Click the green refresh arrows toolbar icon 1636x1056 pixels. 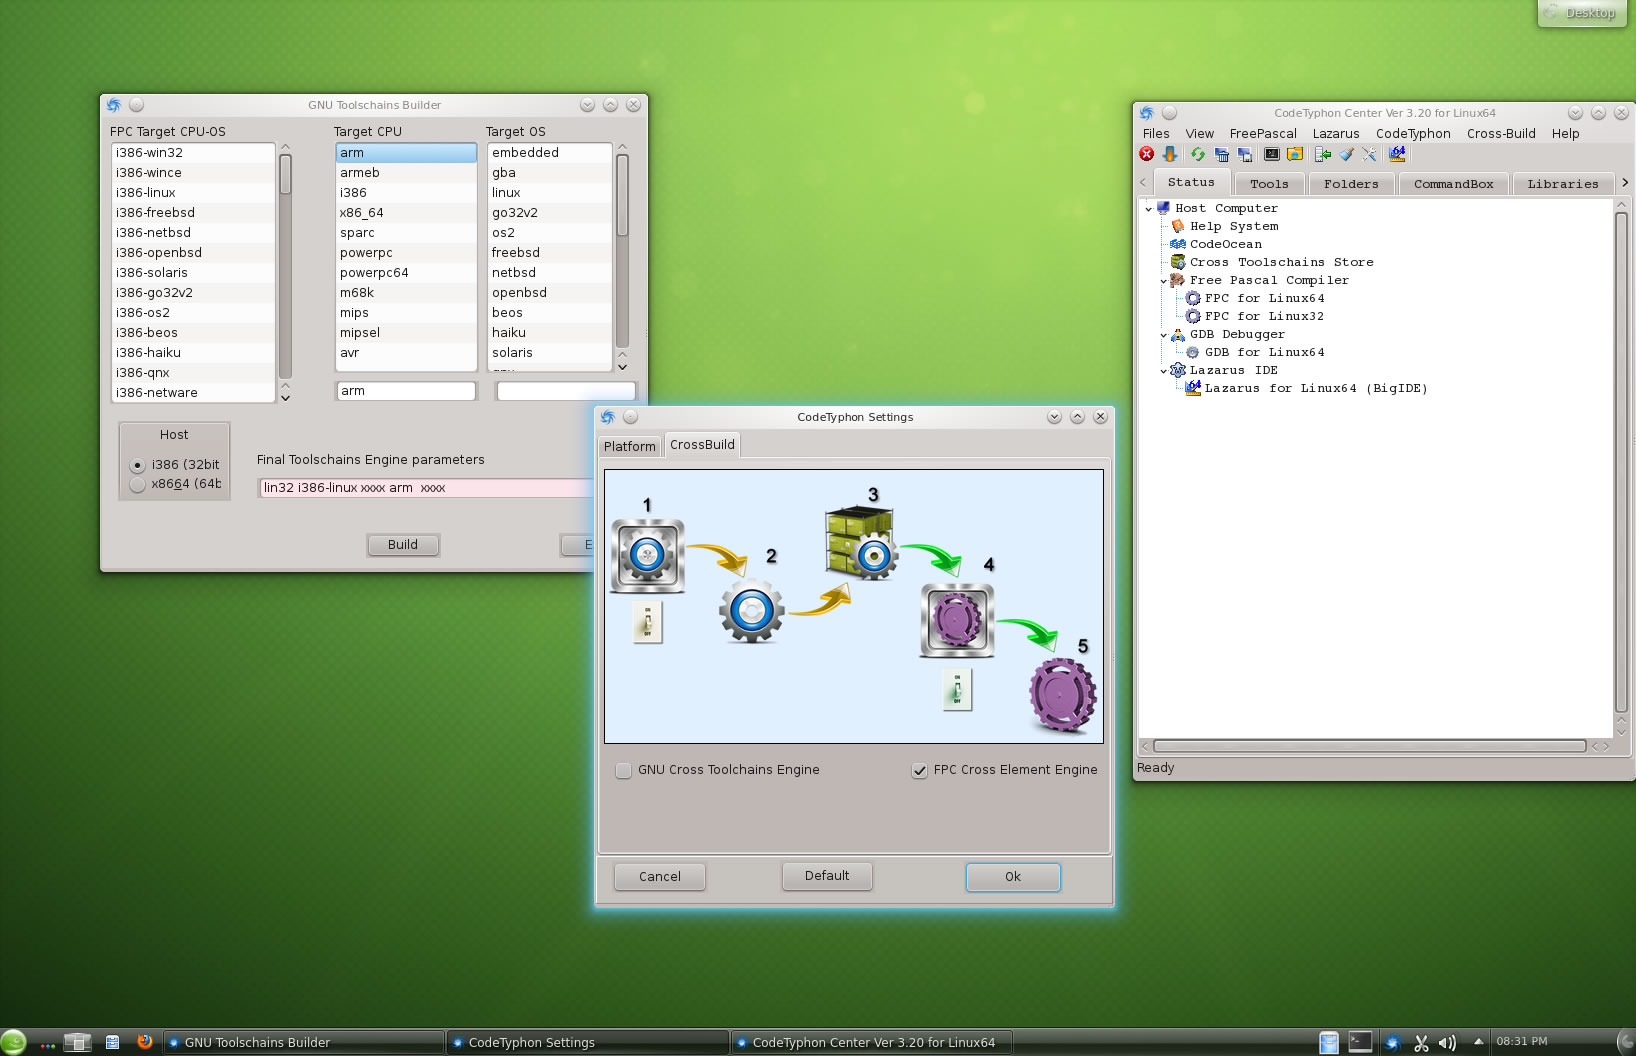[x=1197, y=154]
